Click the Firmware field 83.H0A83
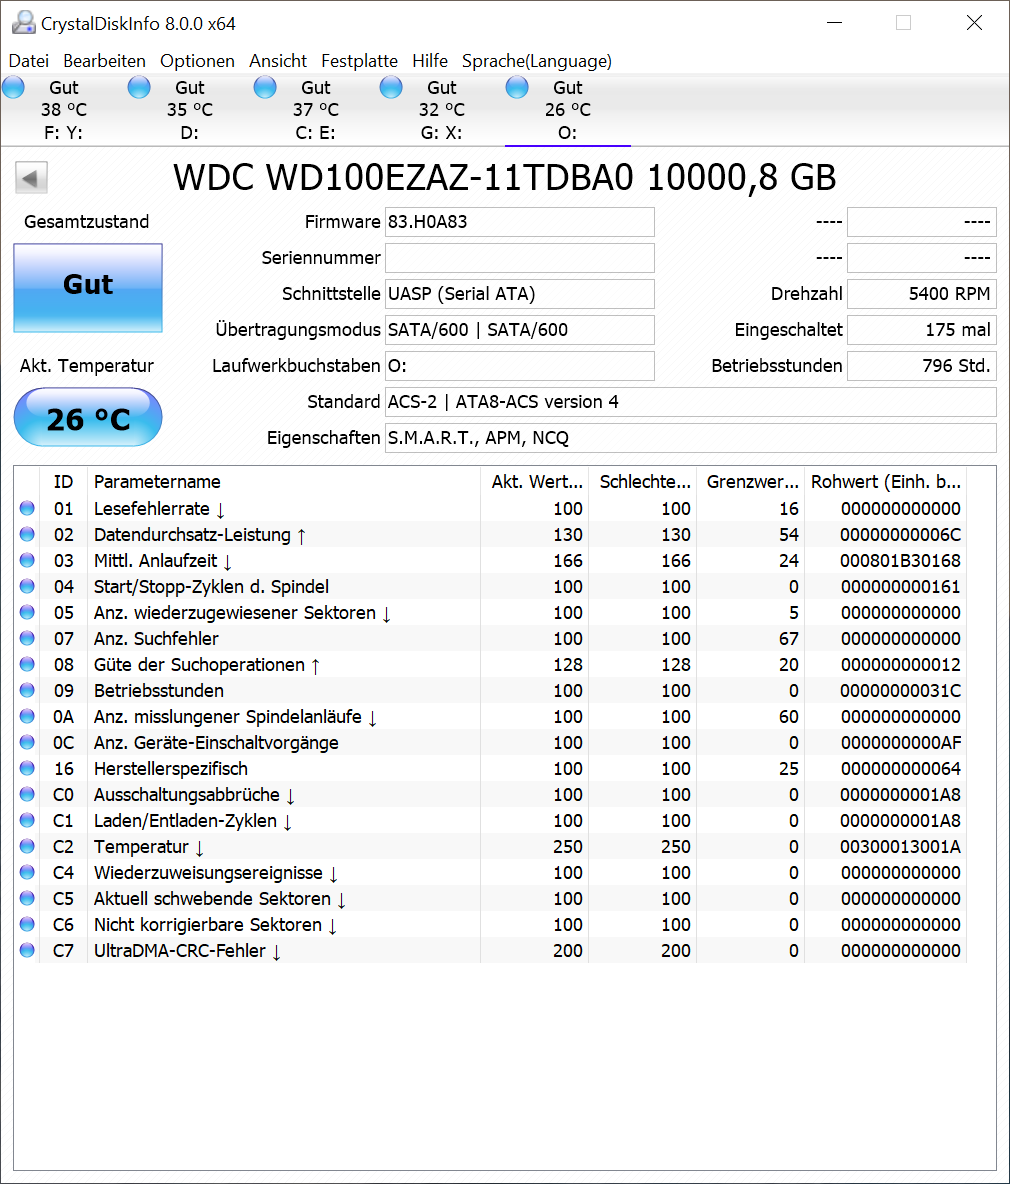This screenshot has width=1010, height=1184. pos(519,222)
